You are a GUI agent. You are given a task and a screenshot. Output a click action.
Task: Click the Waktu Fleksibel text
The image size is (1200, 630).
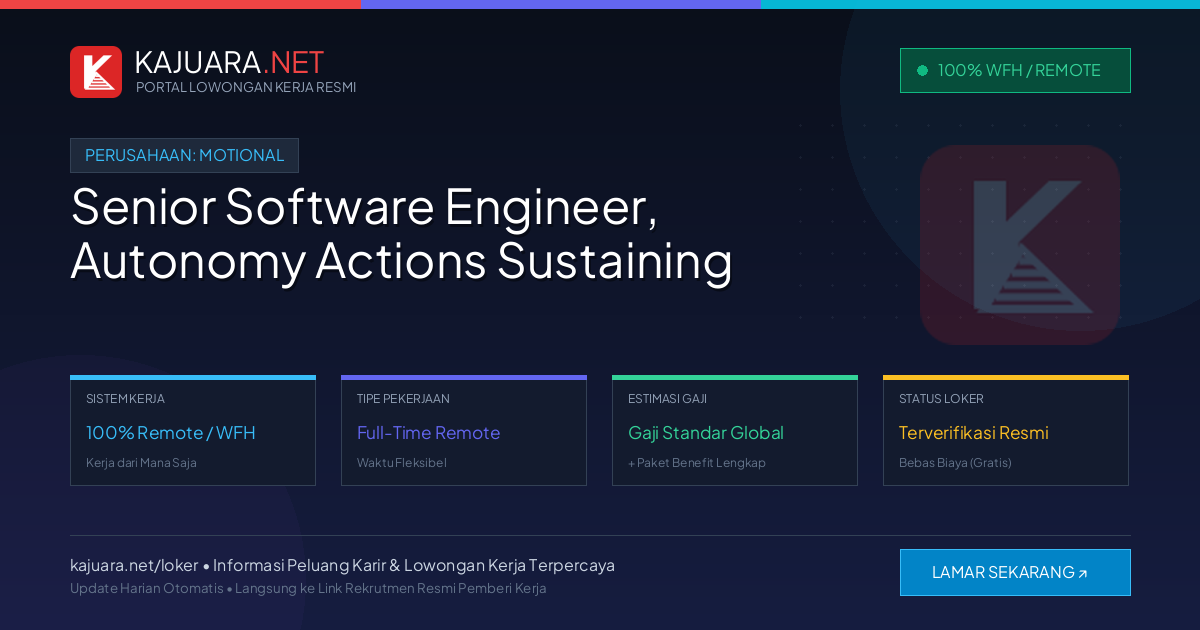402,463
